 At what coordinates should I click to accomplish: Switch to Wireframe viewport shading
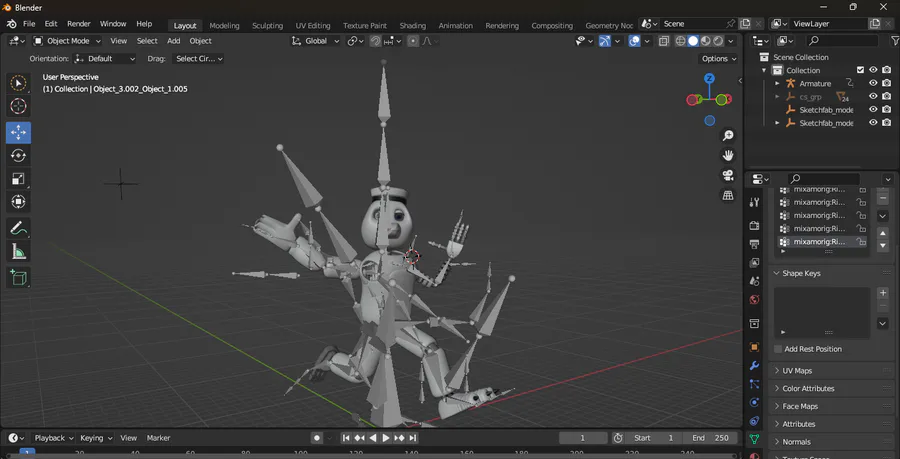(681, 41)
